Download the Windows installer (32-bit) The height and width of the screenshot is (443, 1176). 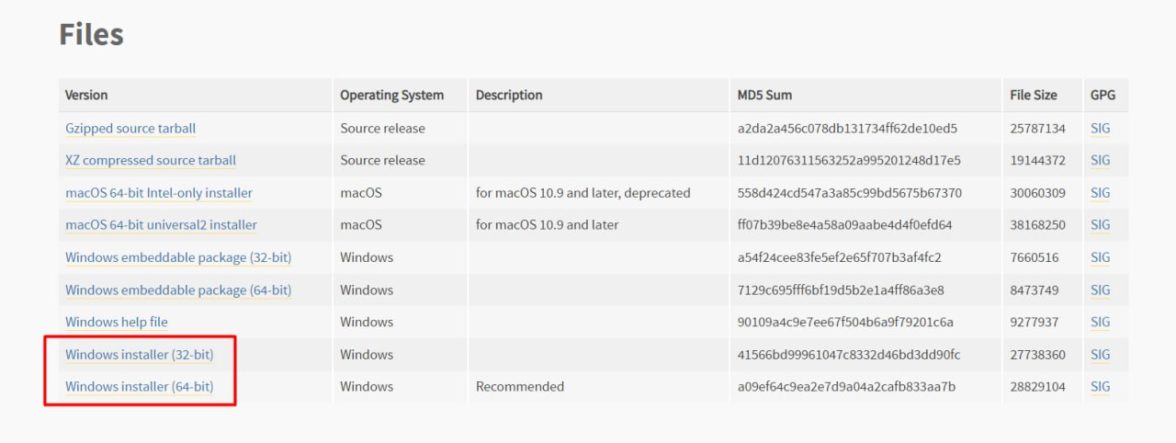point(139,354)
